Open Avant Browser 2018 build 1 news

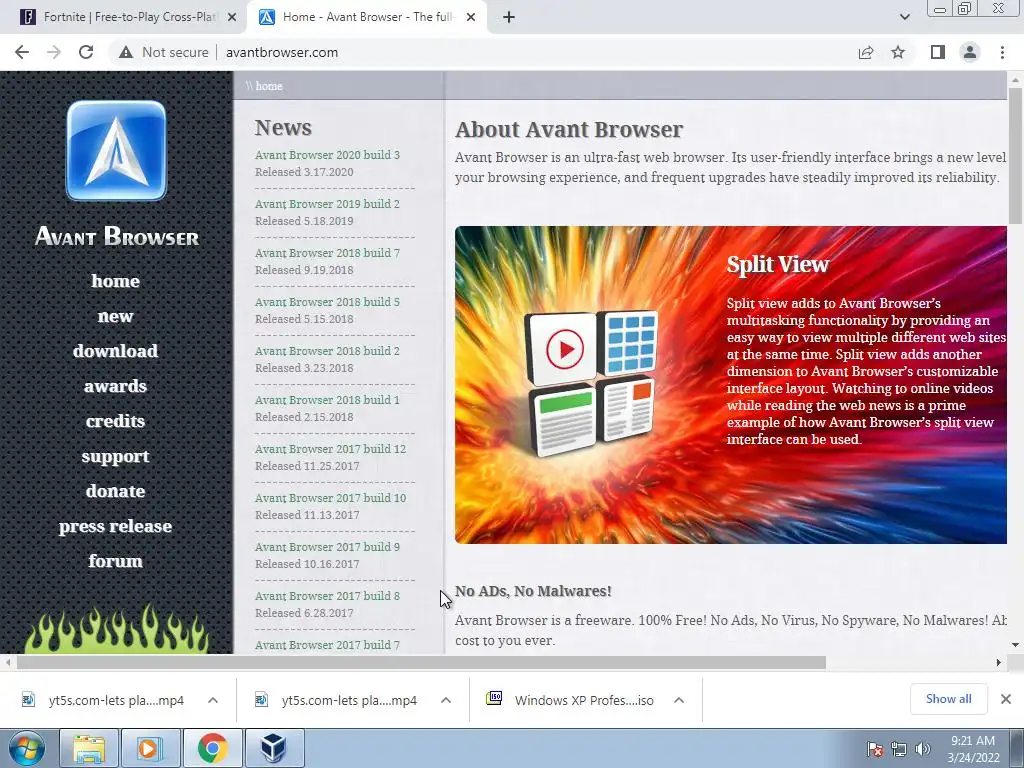click(x=327, y=400)
